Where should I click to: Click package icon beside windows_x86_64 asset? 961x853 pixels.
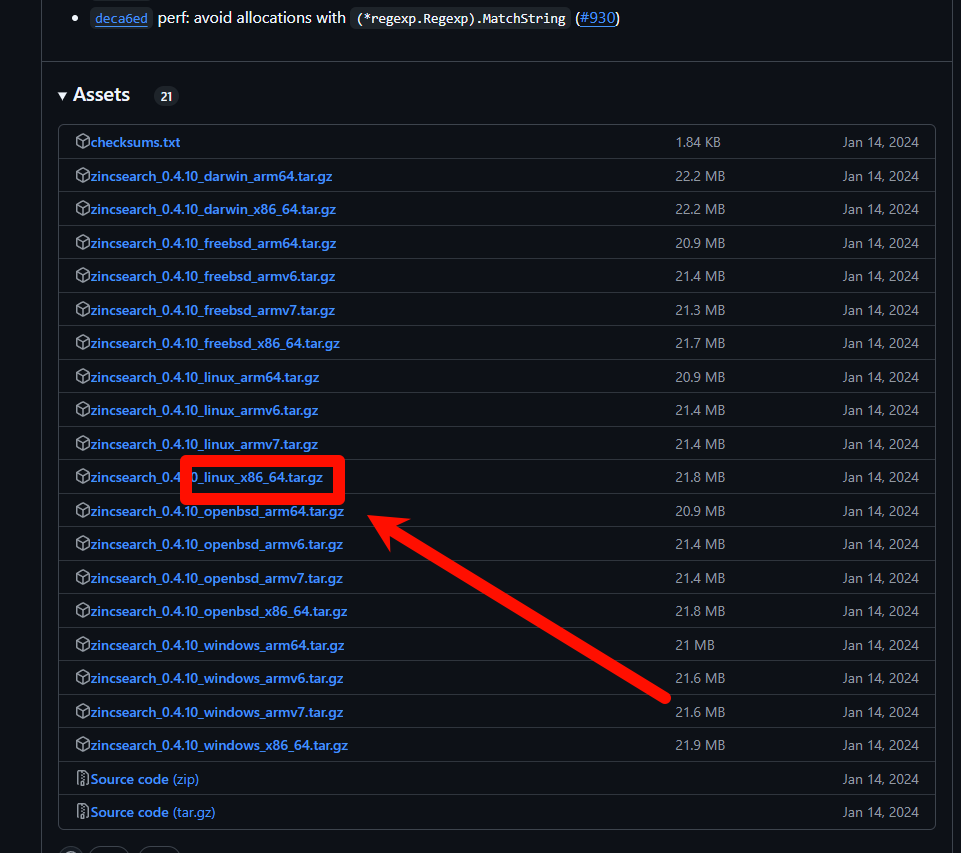pyautogui.click(x=83, y=745)
